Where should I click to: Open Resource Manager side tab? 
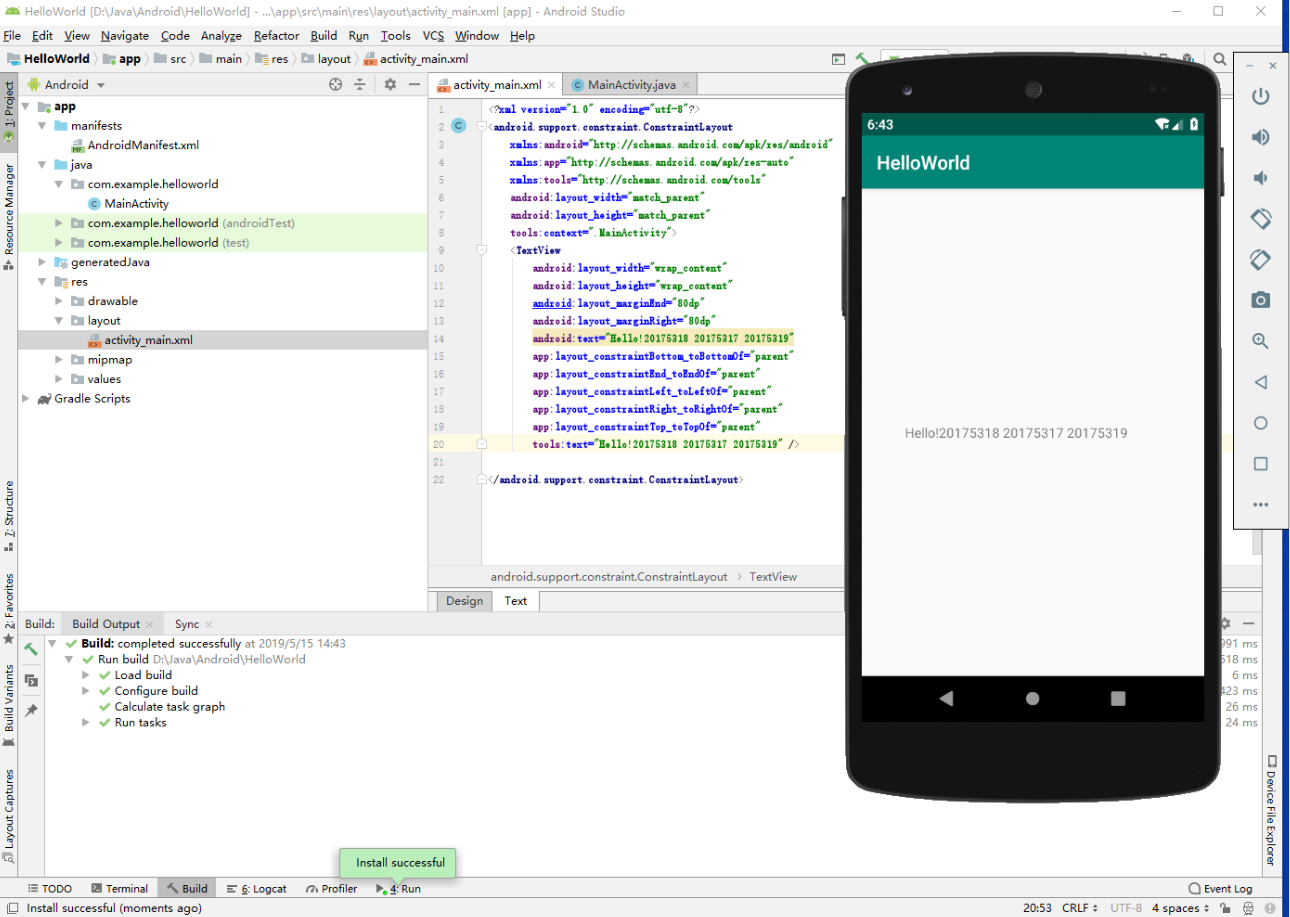pyautogui.click(x=9, y=216)
